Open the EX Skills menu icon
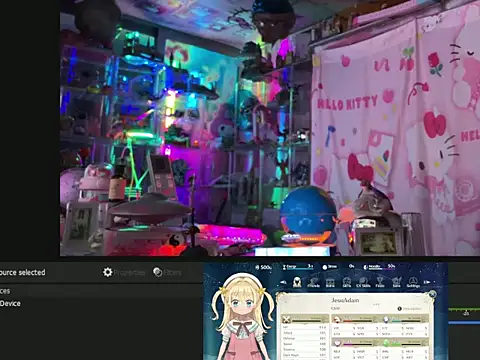 click(x=363, y=282)
